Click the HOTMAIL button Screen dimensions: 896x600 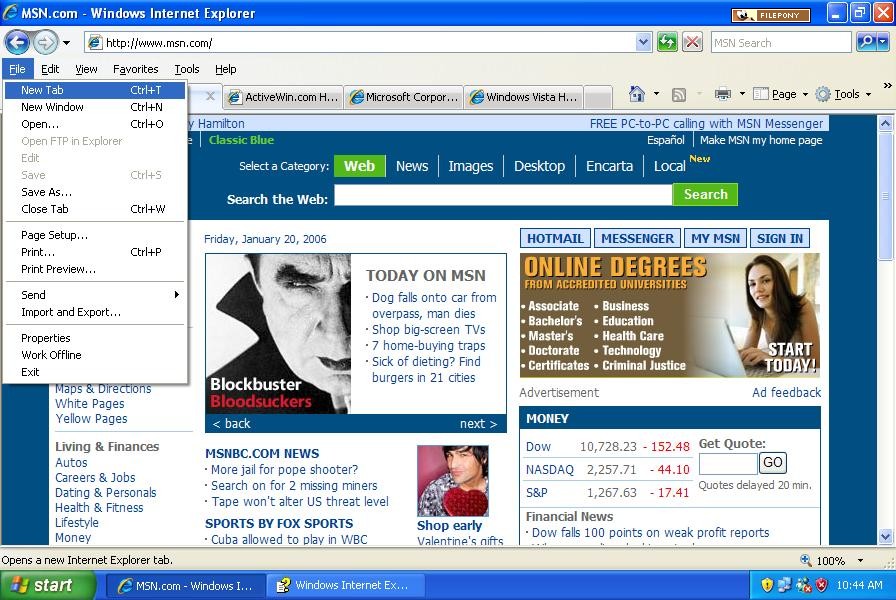coord(555,238)
